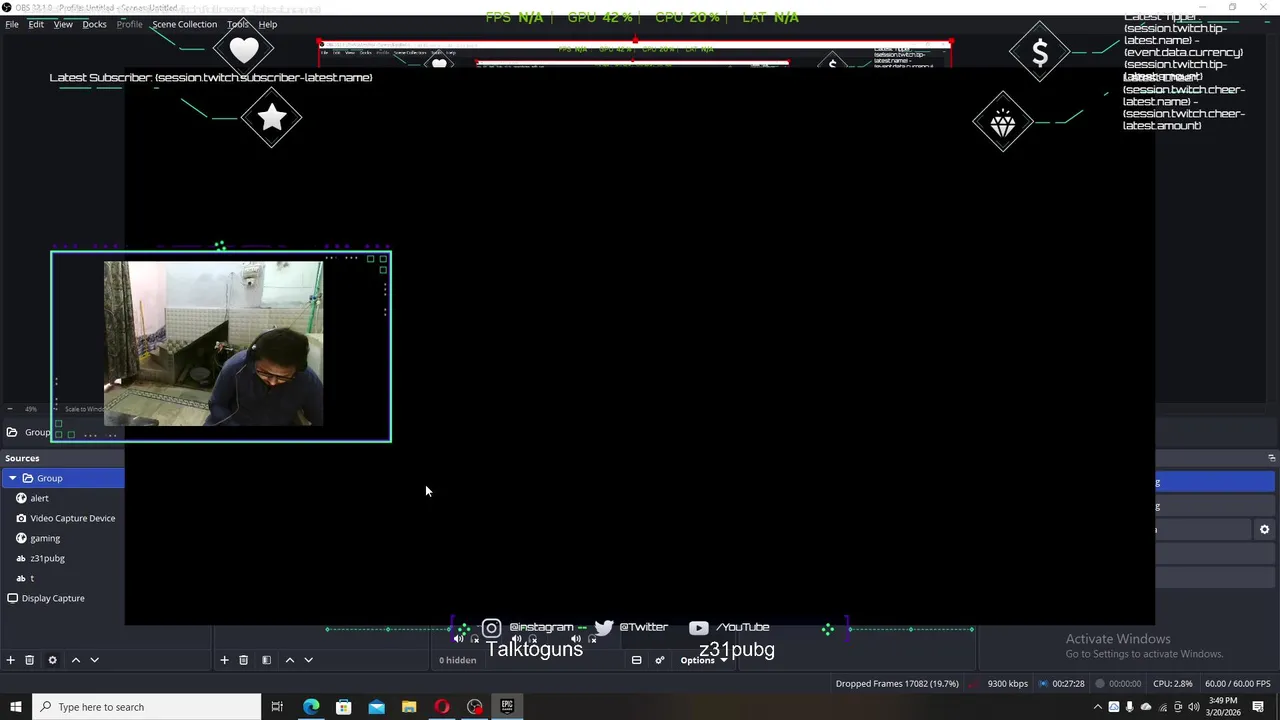Toggle audio mixer layout icon

coord(636,660)
